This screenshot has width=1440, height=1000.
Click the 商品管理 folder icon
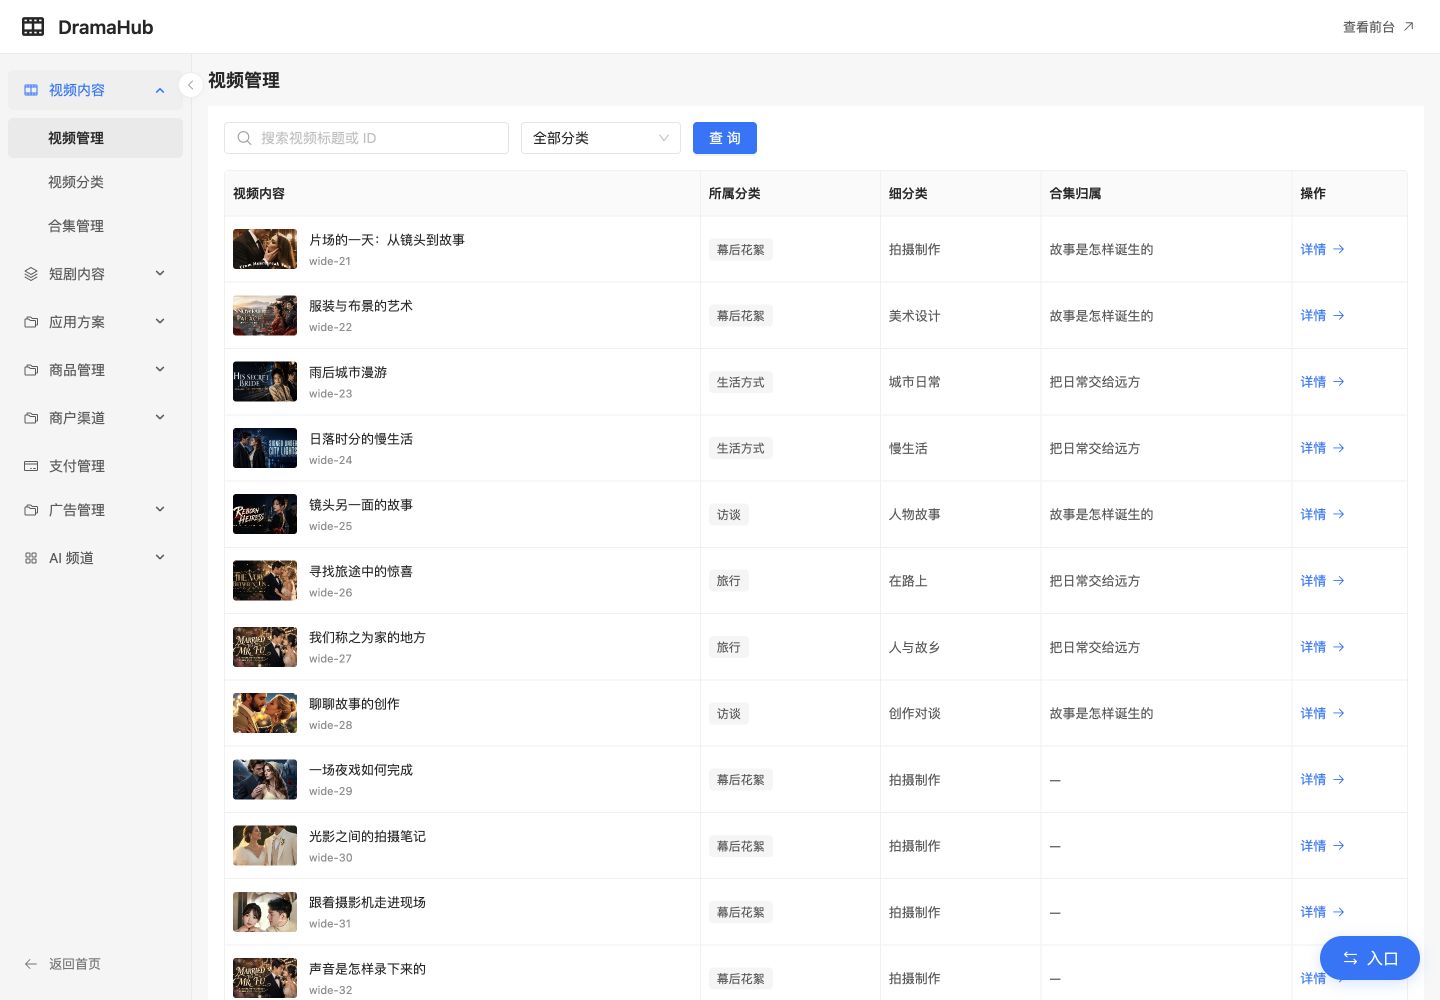click(31, 370)
